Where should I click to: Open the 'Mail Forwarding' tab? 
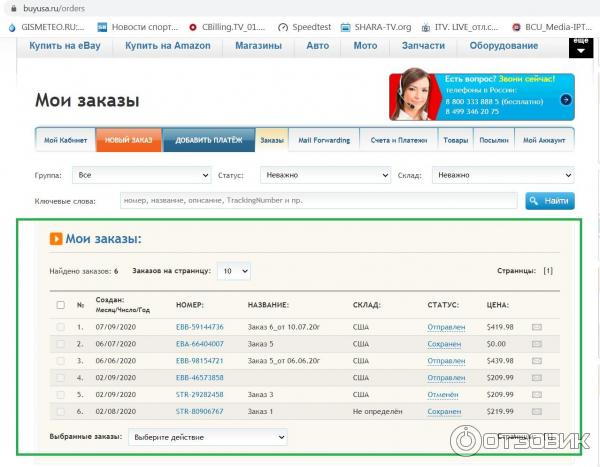[323, 140]
